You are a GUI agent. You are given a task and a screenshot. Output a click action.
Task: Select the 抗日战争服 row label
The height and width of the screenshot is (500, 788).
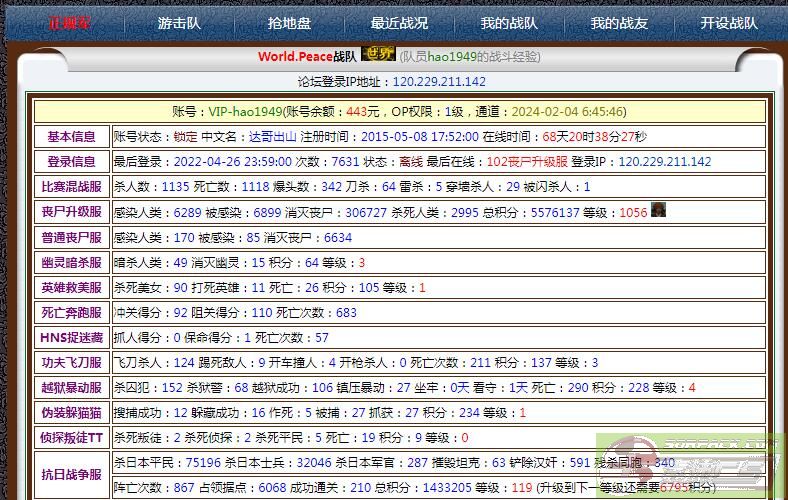(71, 475)
